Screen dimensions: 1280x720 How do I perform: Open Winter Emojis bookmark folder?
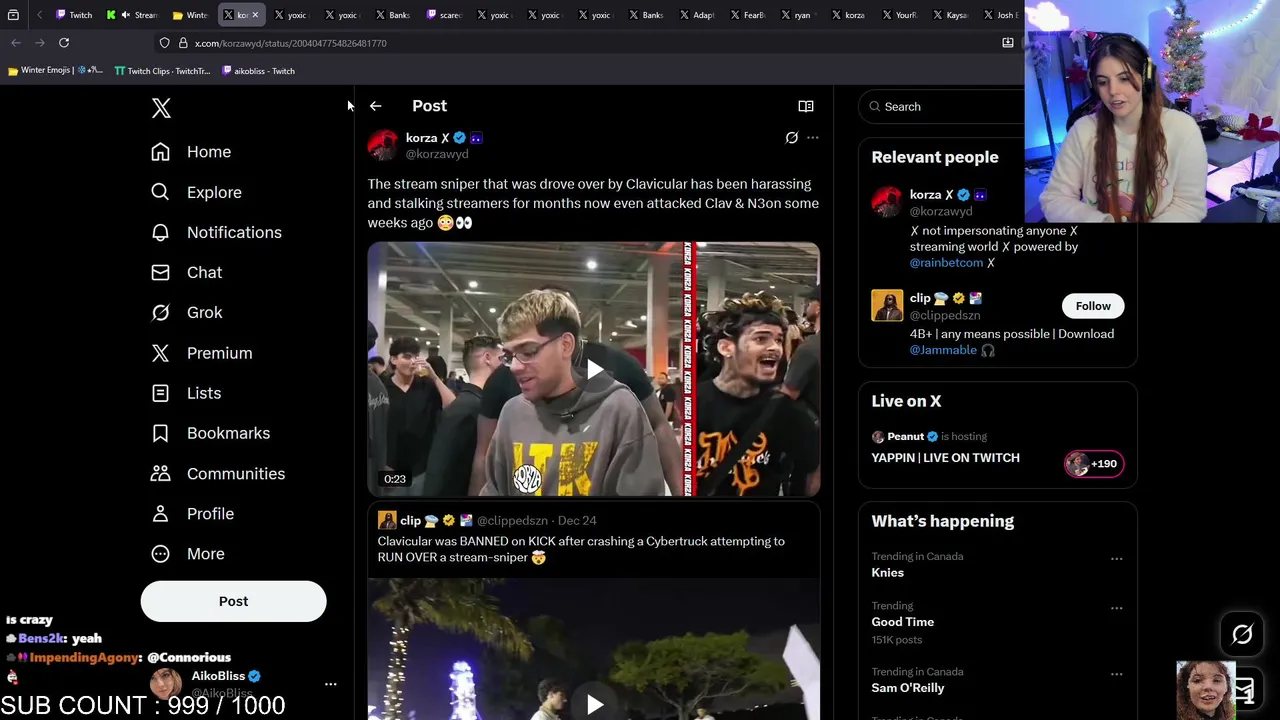55,71
